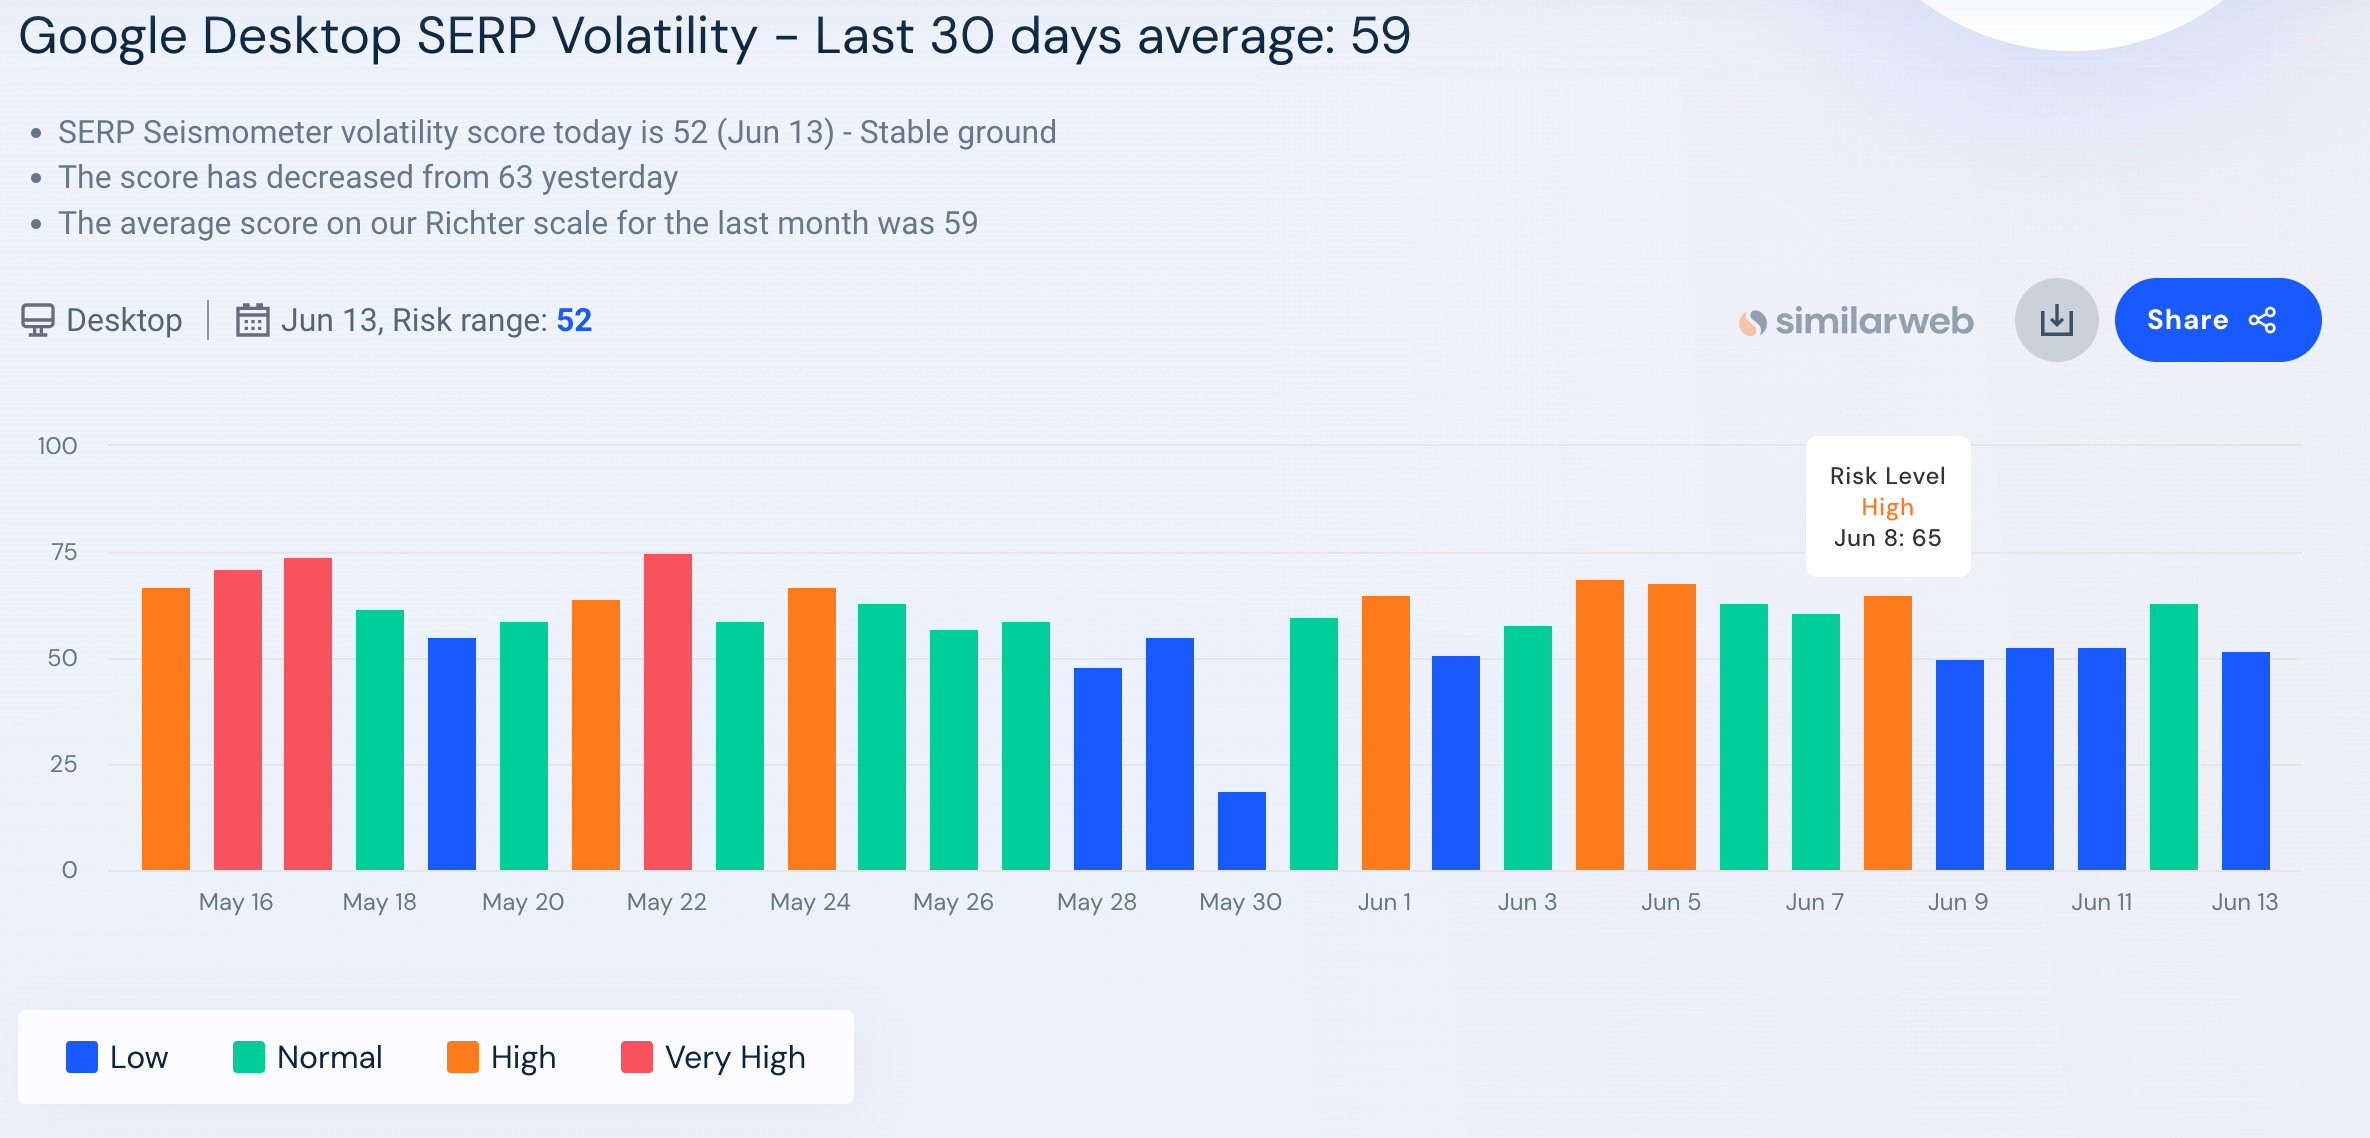Toggle the Very High legend item
This screenshot has height=1138, width=2370.
pyautogui.click(x=713, y=1057)
